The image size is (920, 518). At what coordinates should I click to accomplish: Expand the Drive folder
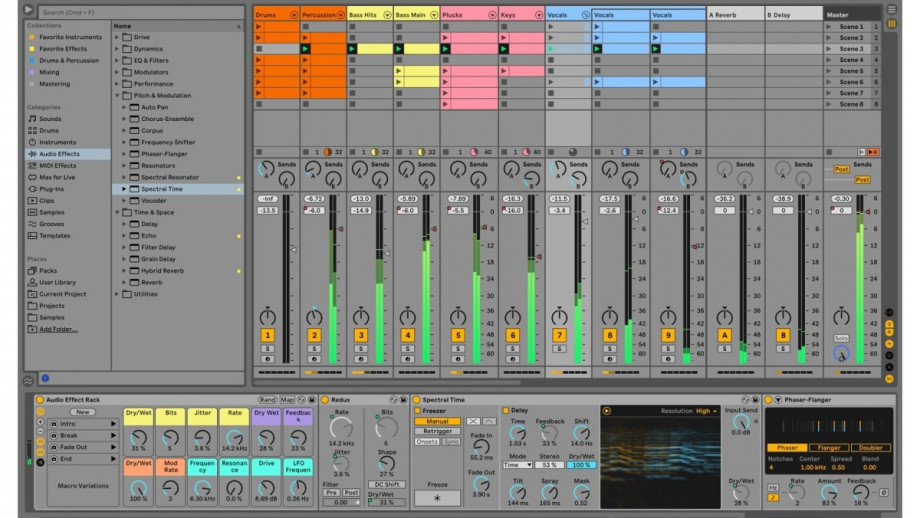117,37
